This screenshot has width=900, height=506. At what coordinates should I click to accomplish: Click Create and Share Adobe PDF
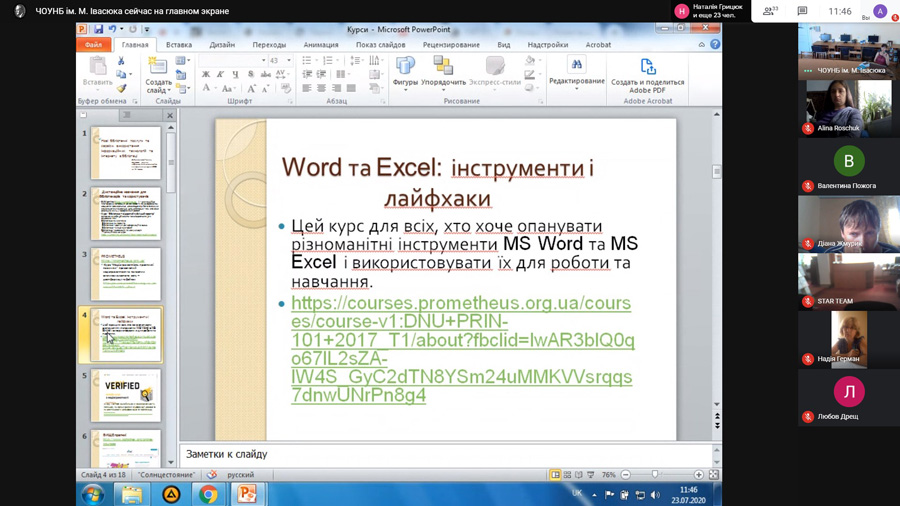click(x=647, y=76)
